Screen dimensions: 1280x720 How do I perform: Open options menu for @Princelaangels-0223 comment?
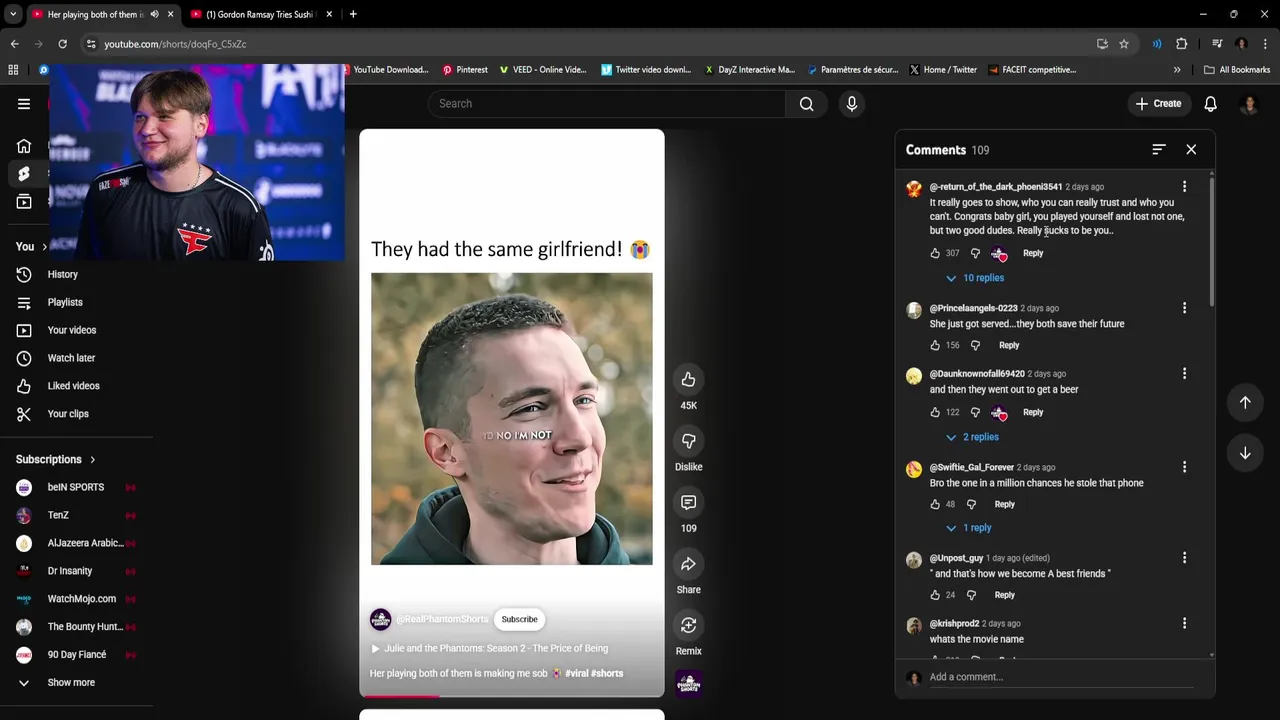1184,308
